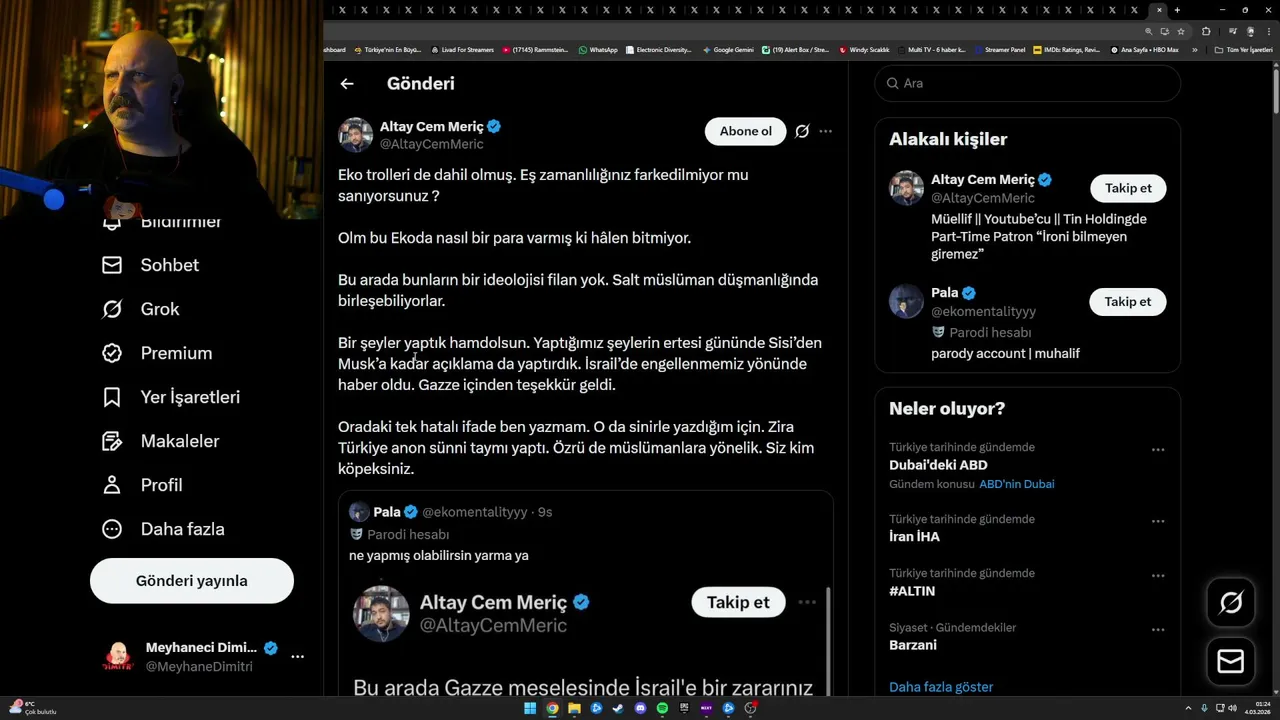Open the ABD'nin Dubai topic link
1280x720 pixels.
coord(1016,484)
